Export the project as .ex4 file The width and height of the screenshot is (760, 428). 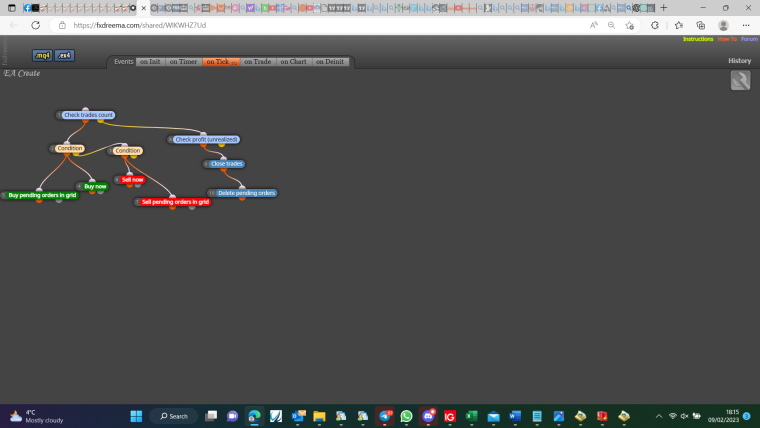tap(64, 55)
